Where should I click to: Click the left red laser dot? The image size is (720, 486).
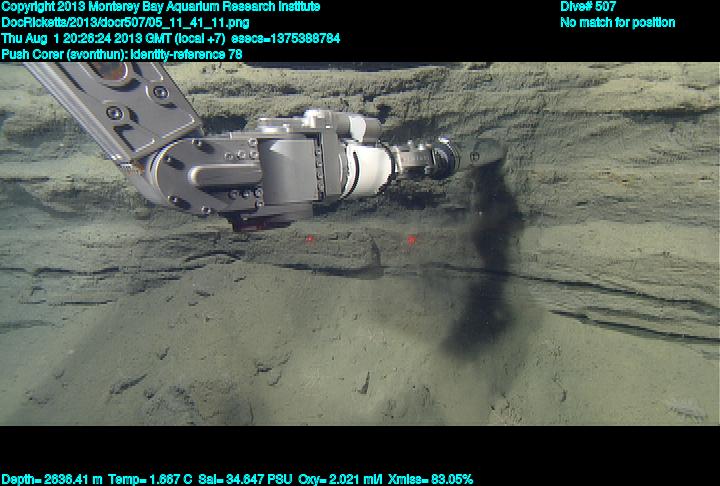tap(310, 240)
